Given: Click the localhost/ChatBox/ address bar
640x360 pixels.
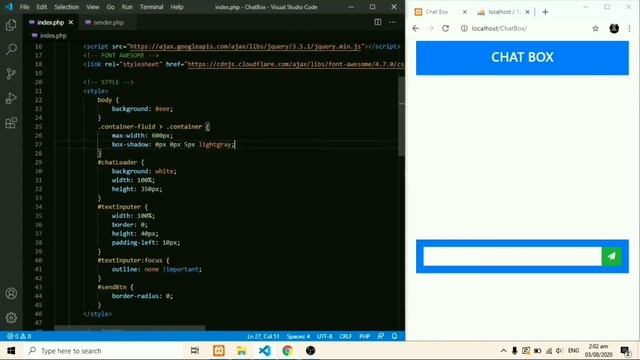Looking at the screenshot, I should (x=499, y=28).
